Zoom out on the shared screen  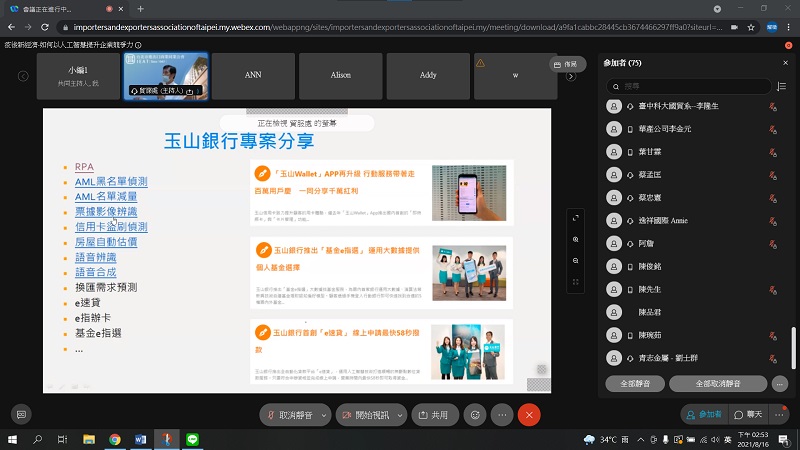pos(576,261)
